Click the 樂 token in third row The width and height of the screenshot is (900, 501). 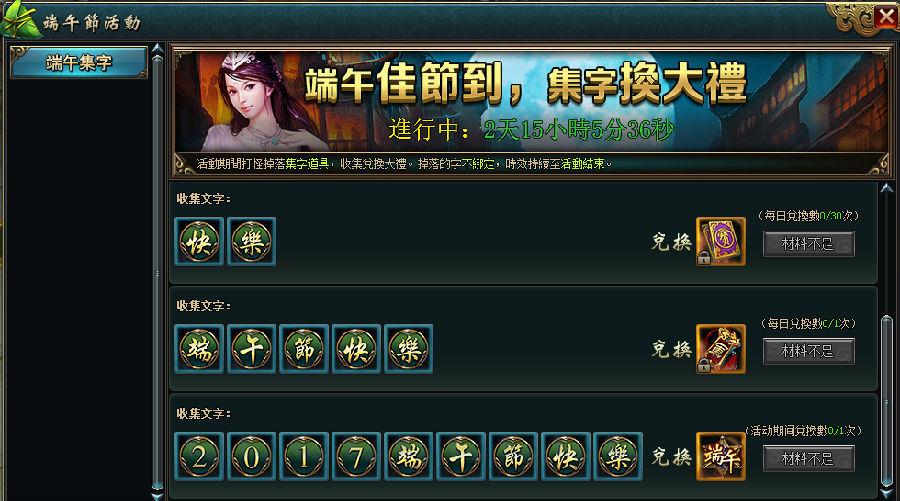click(618, 457)
